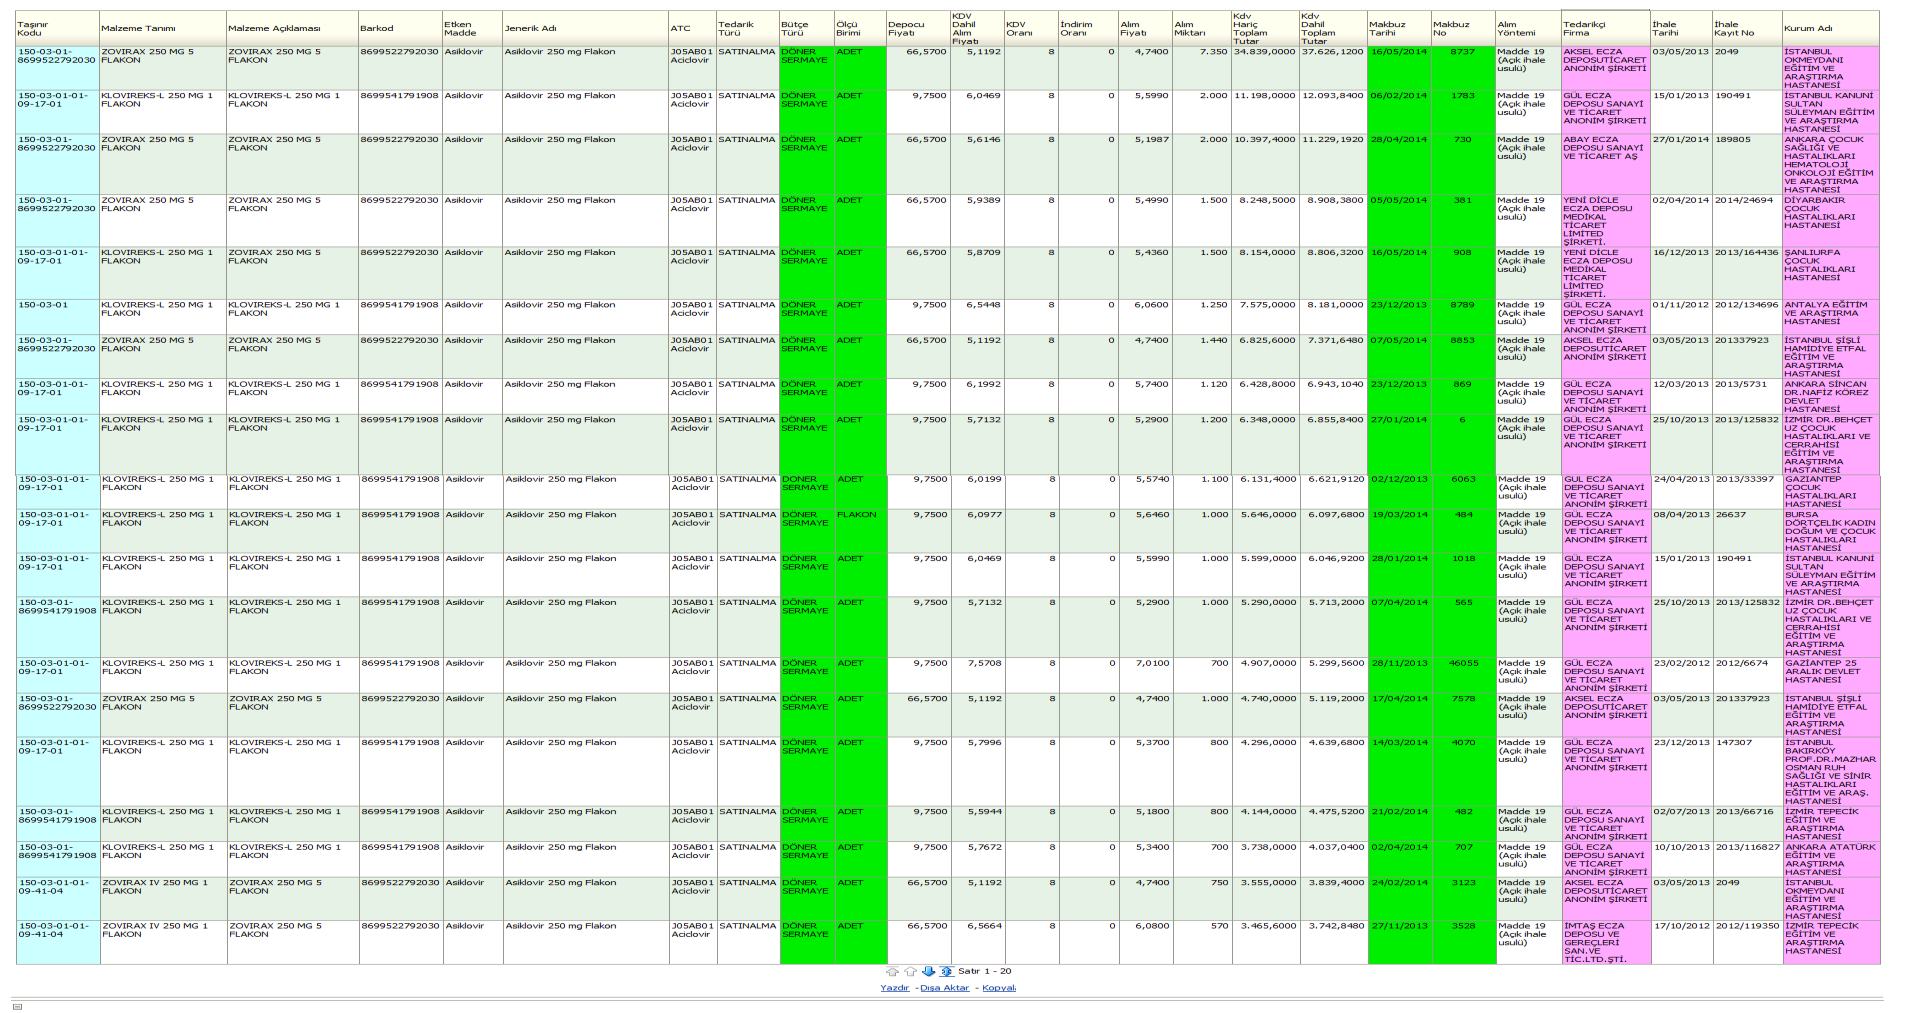This screenshot has width=1925, height=1013.
Task: Select ANTALYA EĞİTİM VE ARAŞTIRMA HASTANESİ cell
Action: point(1831,317)
